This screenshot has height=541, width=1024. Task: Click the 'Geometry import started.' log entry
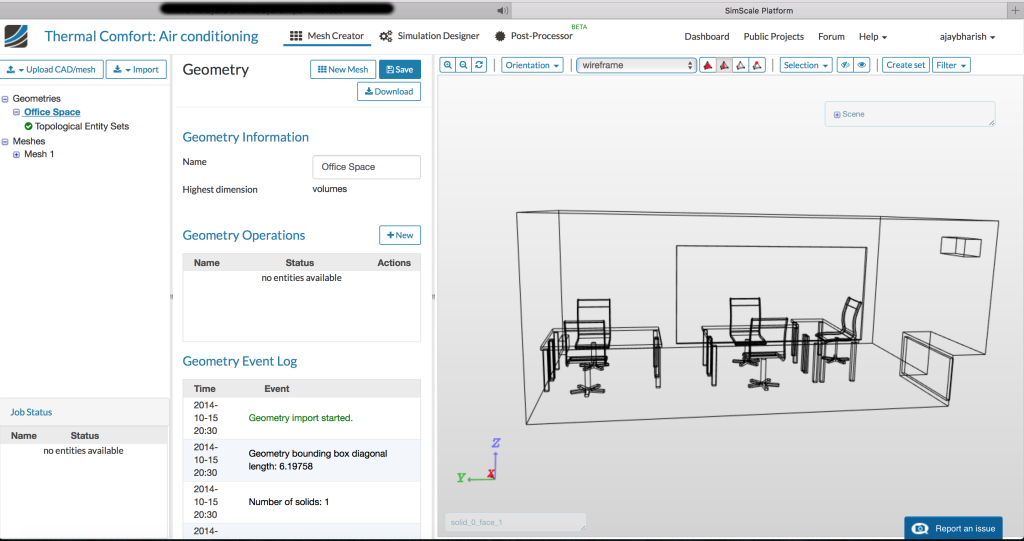click(x=300, y=418)
